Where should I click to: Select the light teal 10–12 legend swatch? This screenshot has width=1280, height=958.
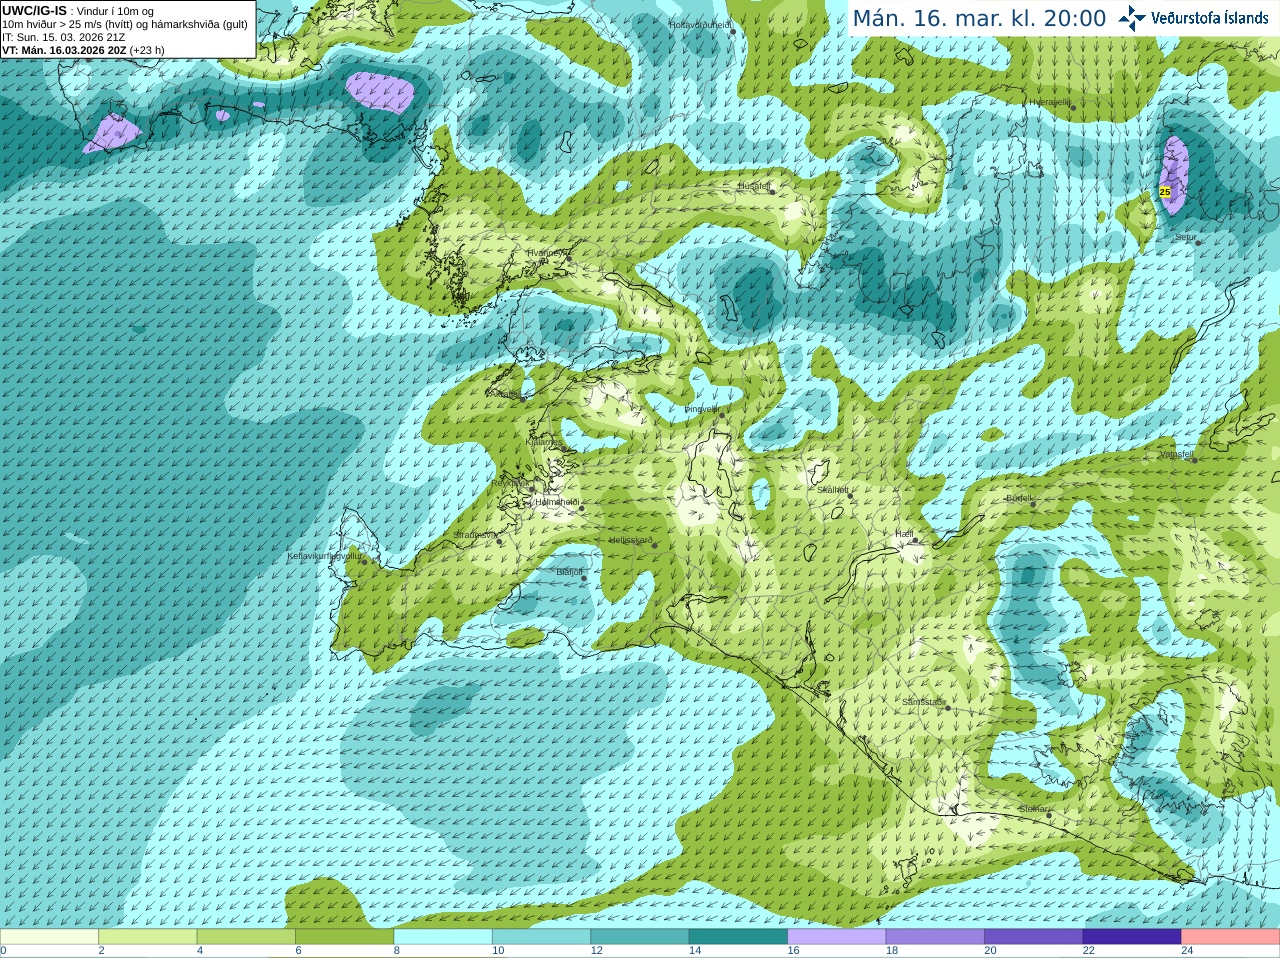pyautogui.click(x=542, y=937)
